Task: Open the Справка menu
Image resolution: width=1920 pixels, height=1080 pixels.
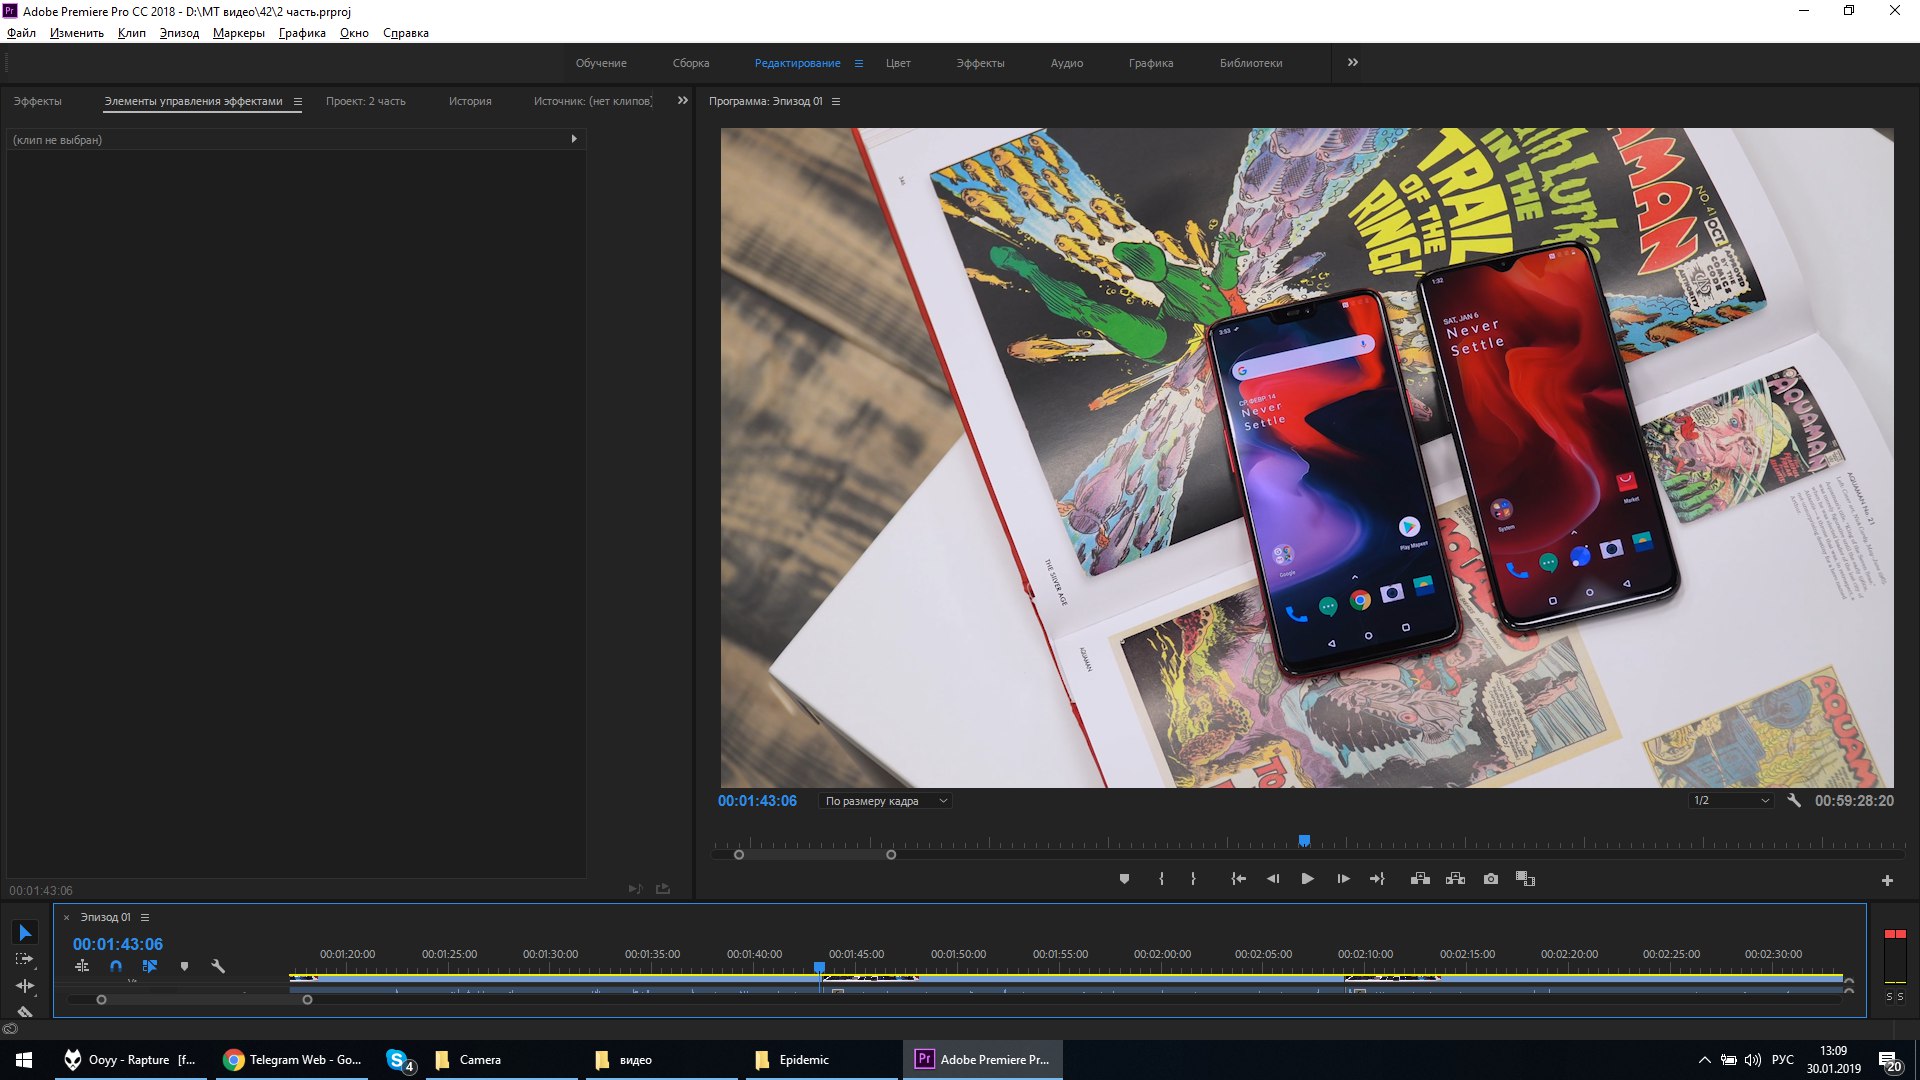Action: coord(406,33)
